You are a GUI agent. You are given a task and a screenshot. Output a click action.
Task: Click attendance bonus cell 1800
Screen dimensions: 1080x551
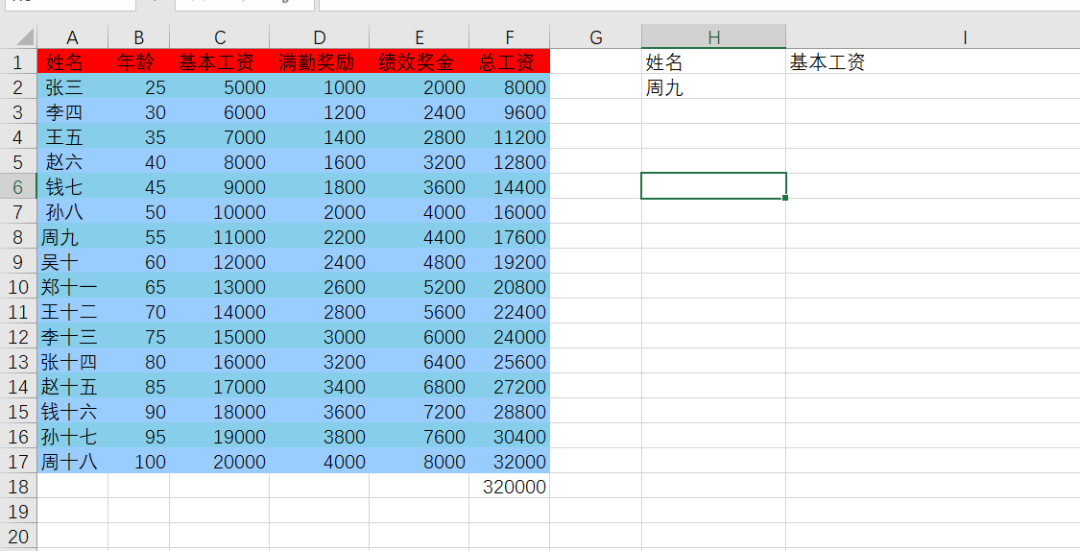pyautogui.click(x=320, y=187)
